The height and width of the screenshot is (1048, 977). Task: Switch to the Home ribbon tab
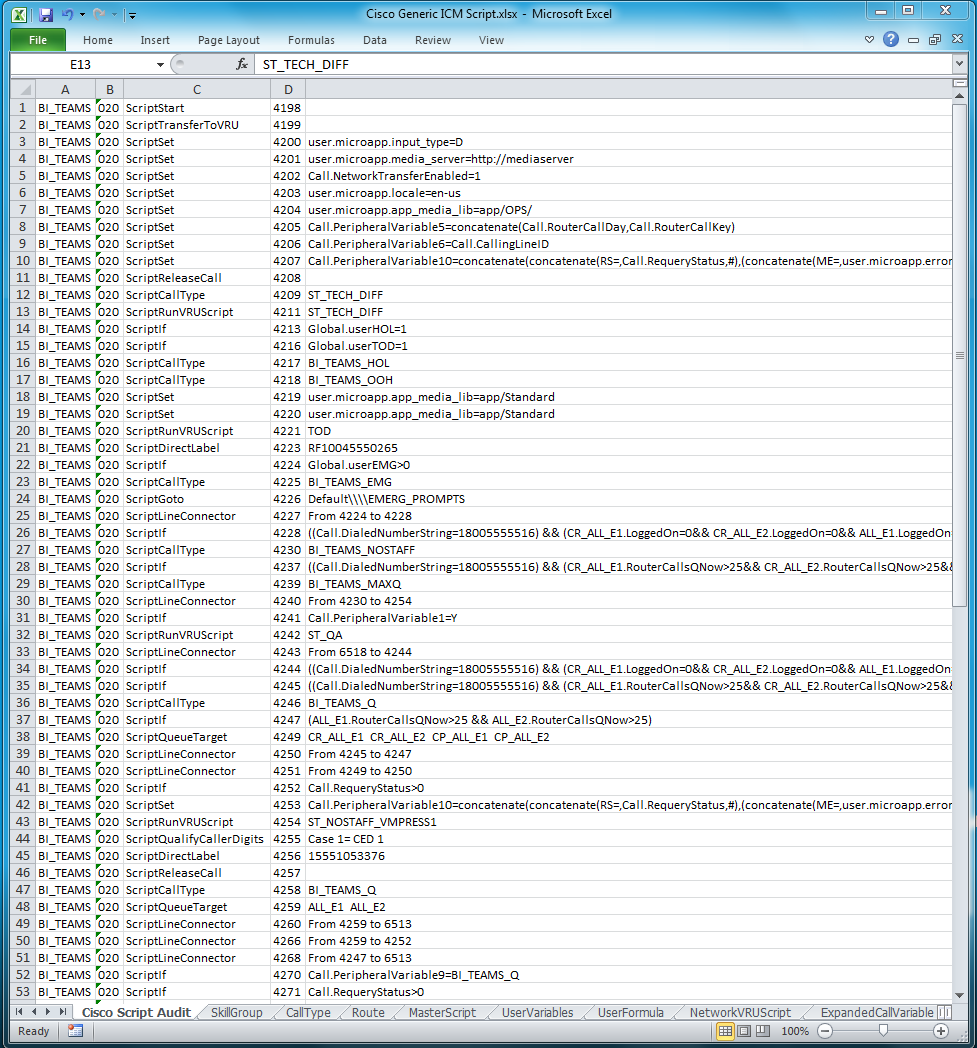tap(98, 40)
